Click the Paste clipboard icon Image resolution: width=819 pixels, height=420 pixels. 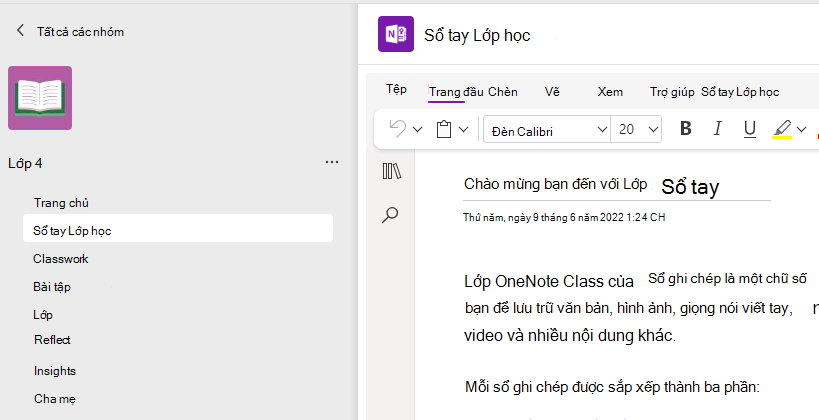coord(444,129)
